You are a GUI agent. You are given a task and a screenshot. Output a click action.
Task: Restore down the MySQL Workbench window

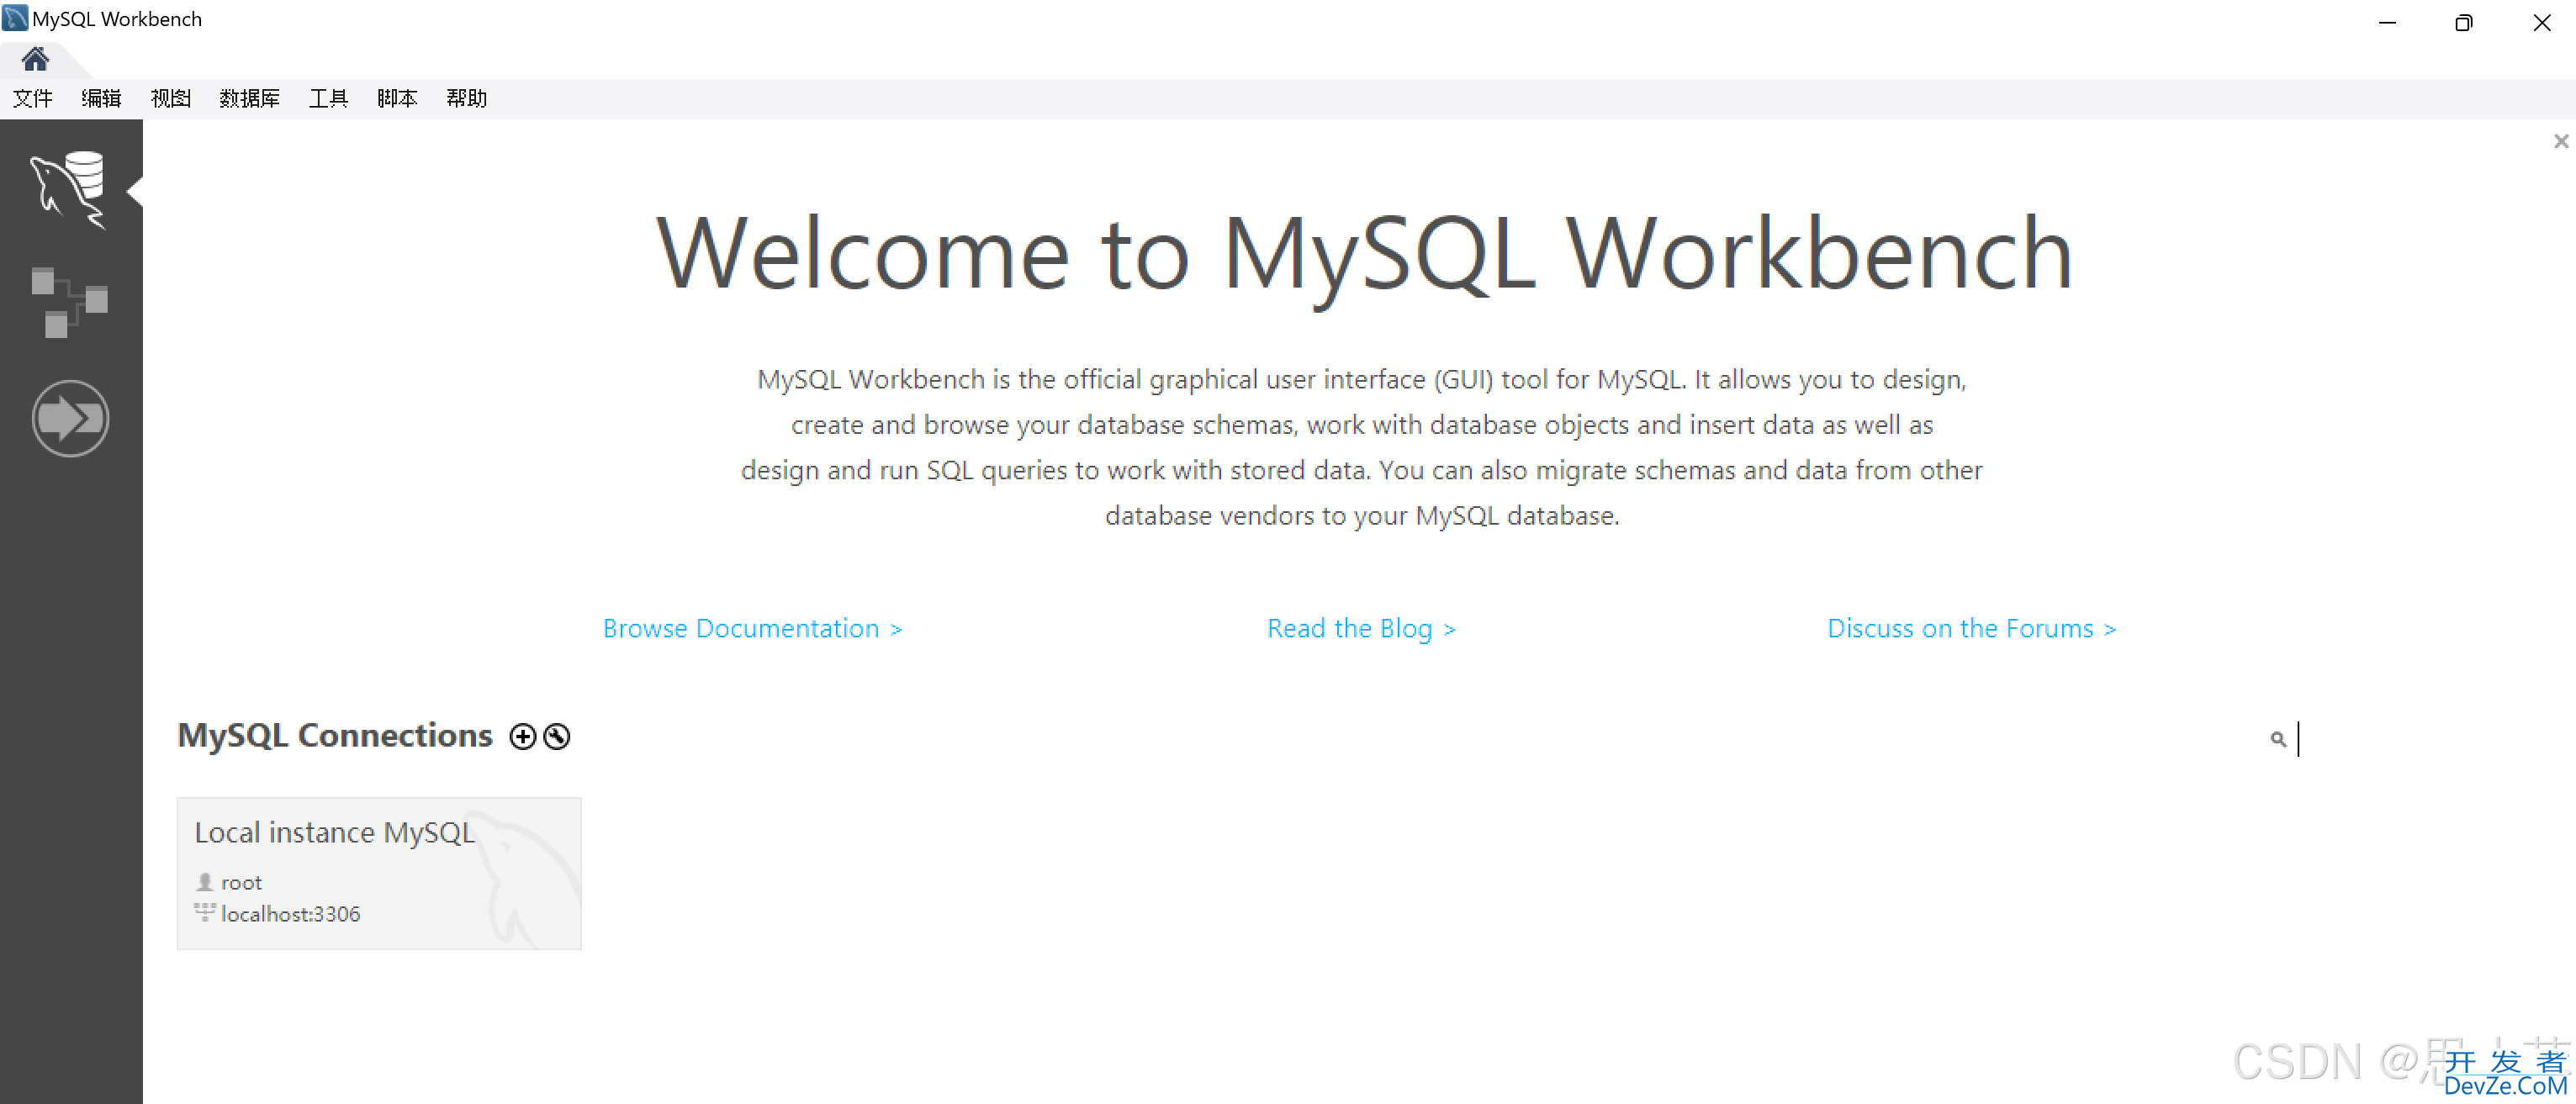click(x=2463, y=22)
